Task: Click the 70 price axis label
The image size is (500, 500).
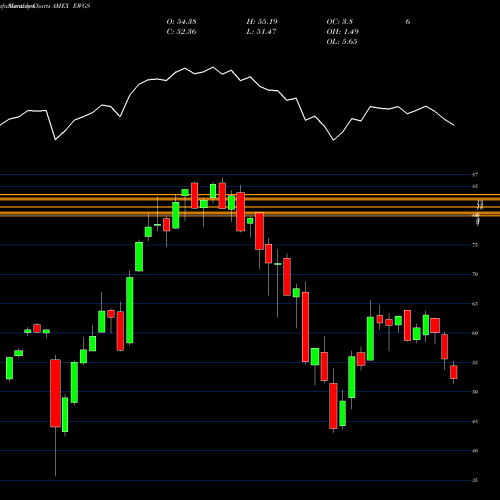Action: (x=475, y=274)
